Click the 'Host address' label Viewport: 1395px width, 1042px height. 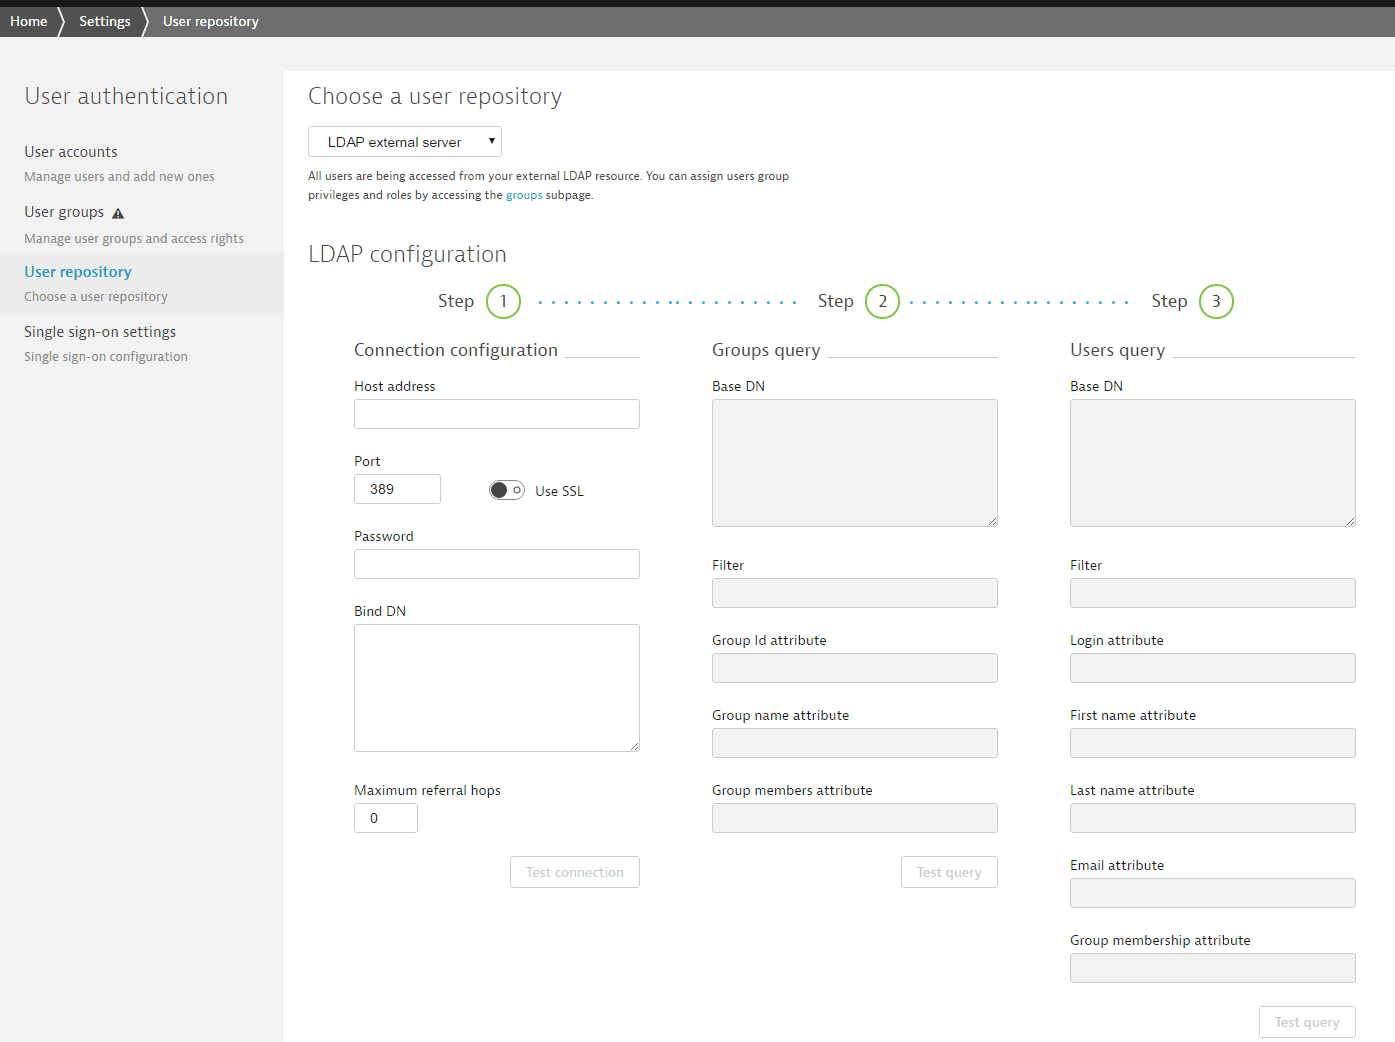(395, 386)
